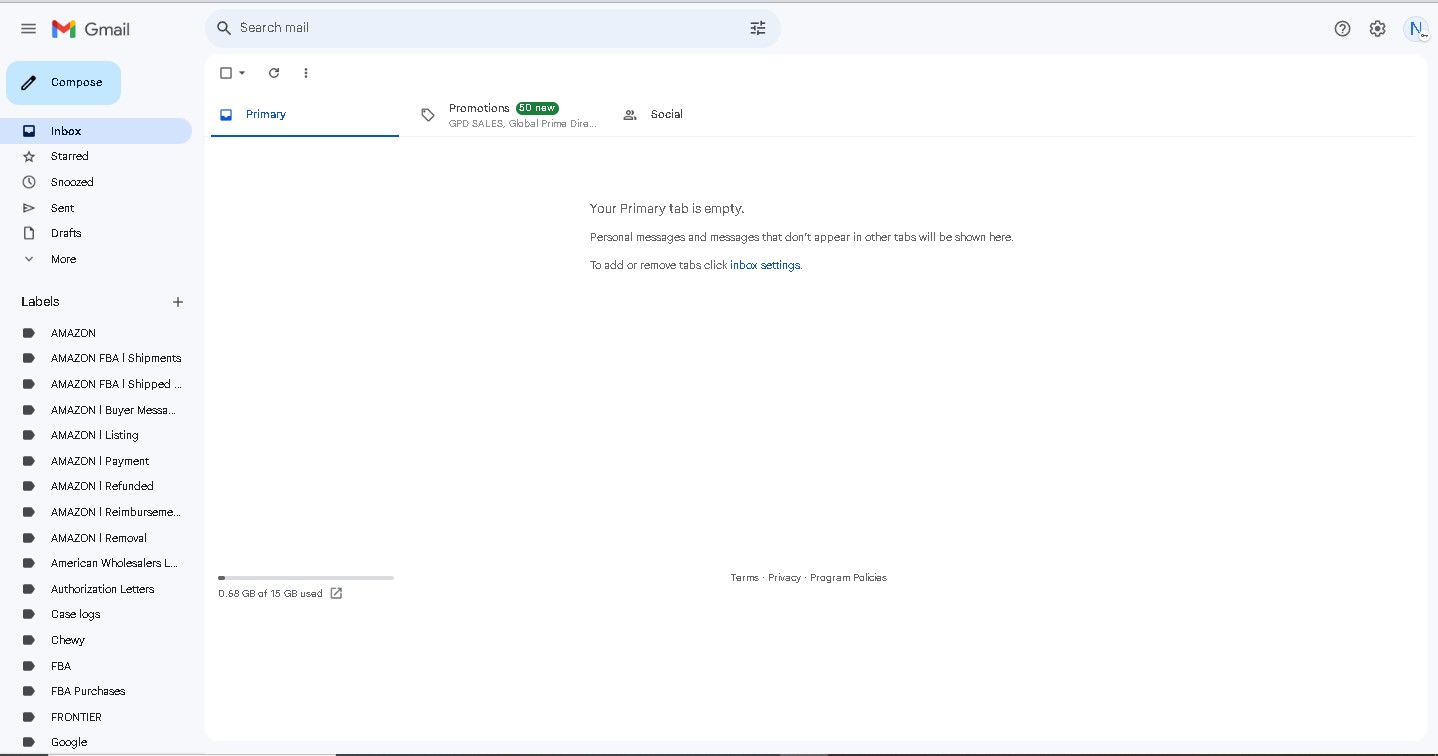Click the Social people icon
Viewport: 1438px width, 756px height.
(x=630, y=115)
